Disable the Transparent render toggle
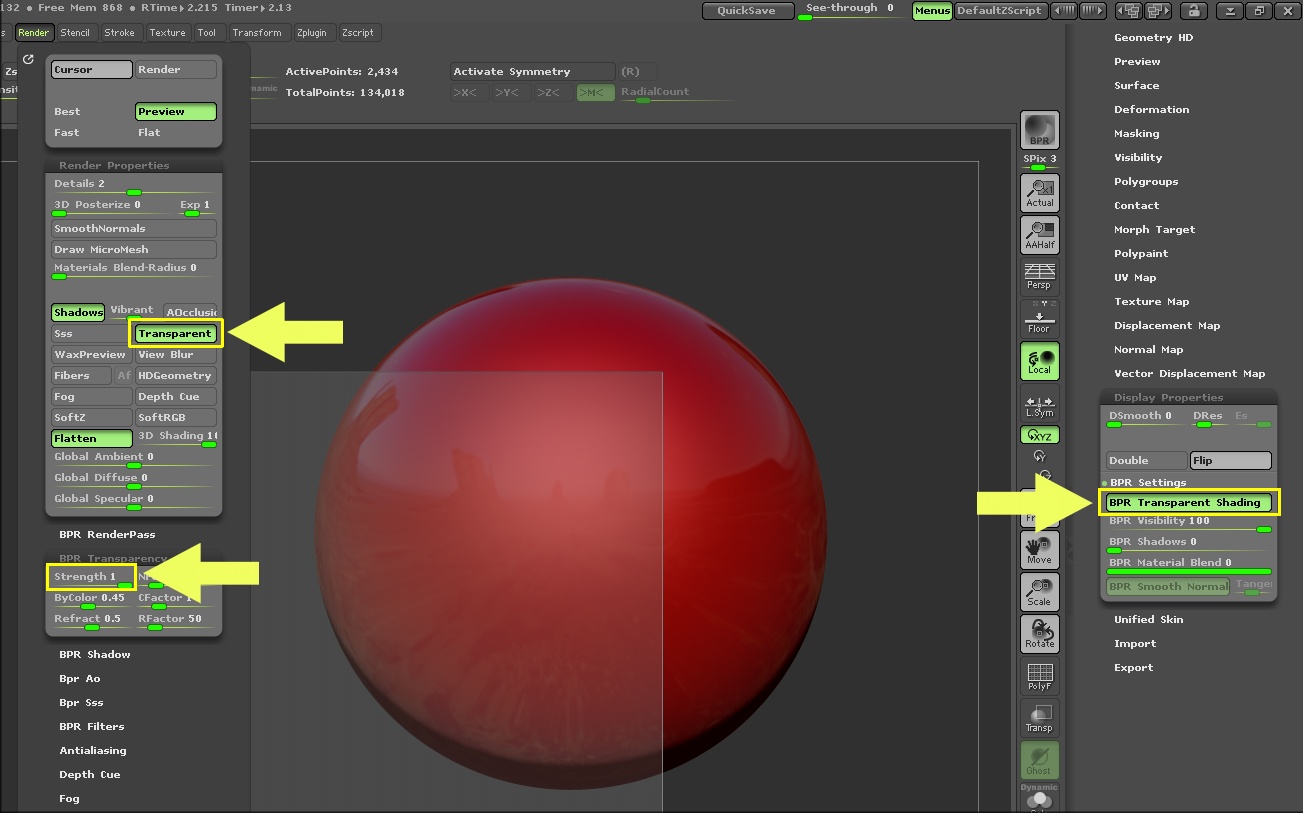 click(x=175, y=333)
